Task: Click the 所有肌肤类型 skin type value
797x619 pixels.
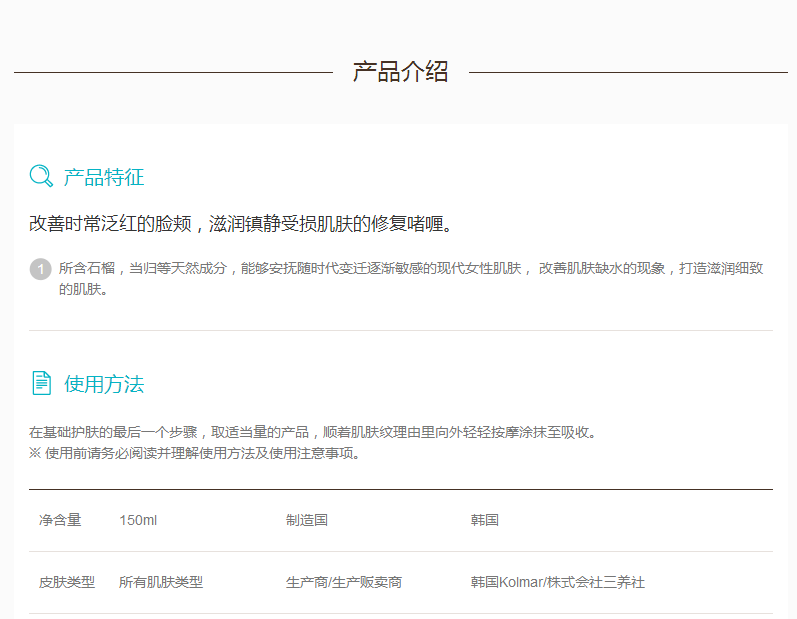Action: [x=161, y=582]
